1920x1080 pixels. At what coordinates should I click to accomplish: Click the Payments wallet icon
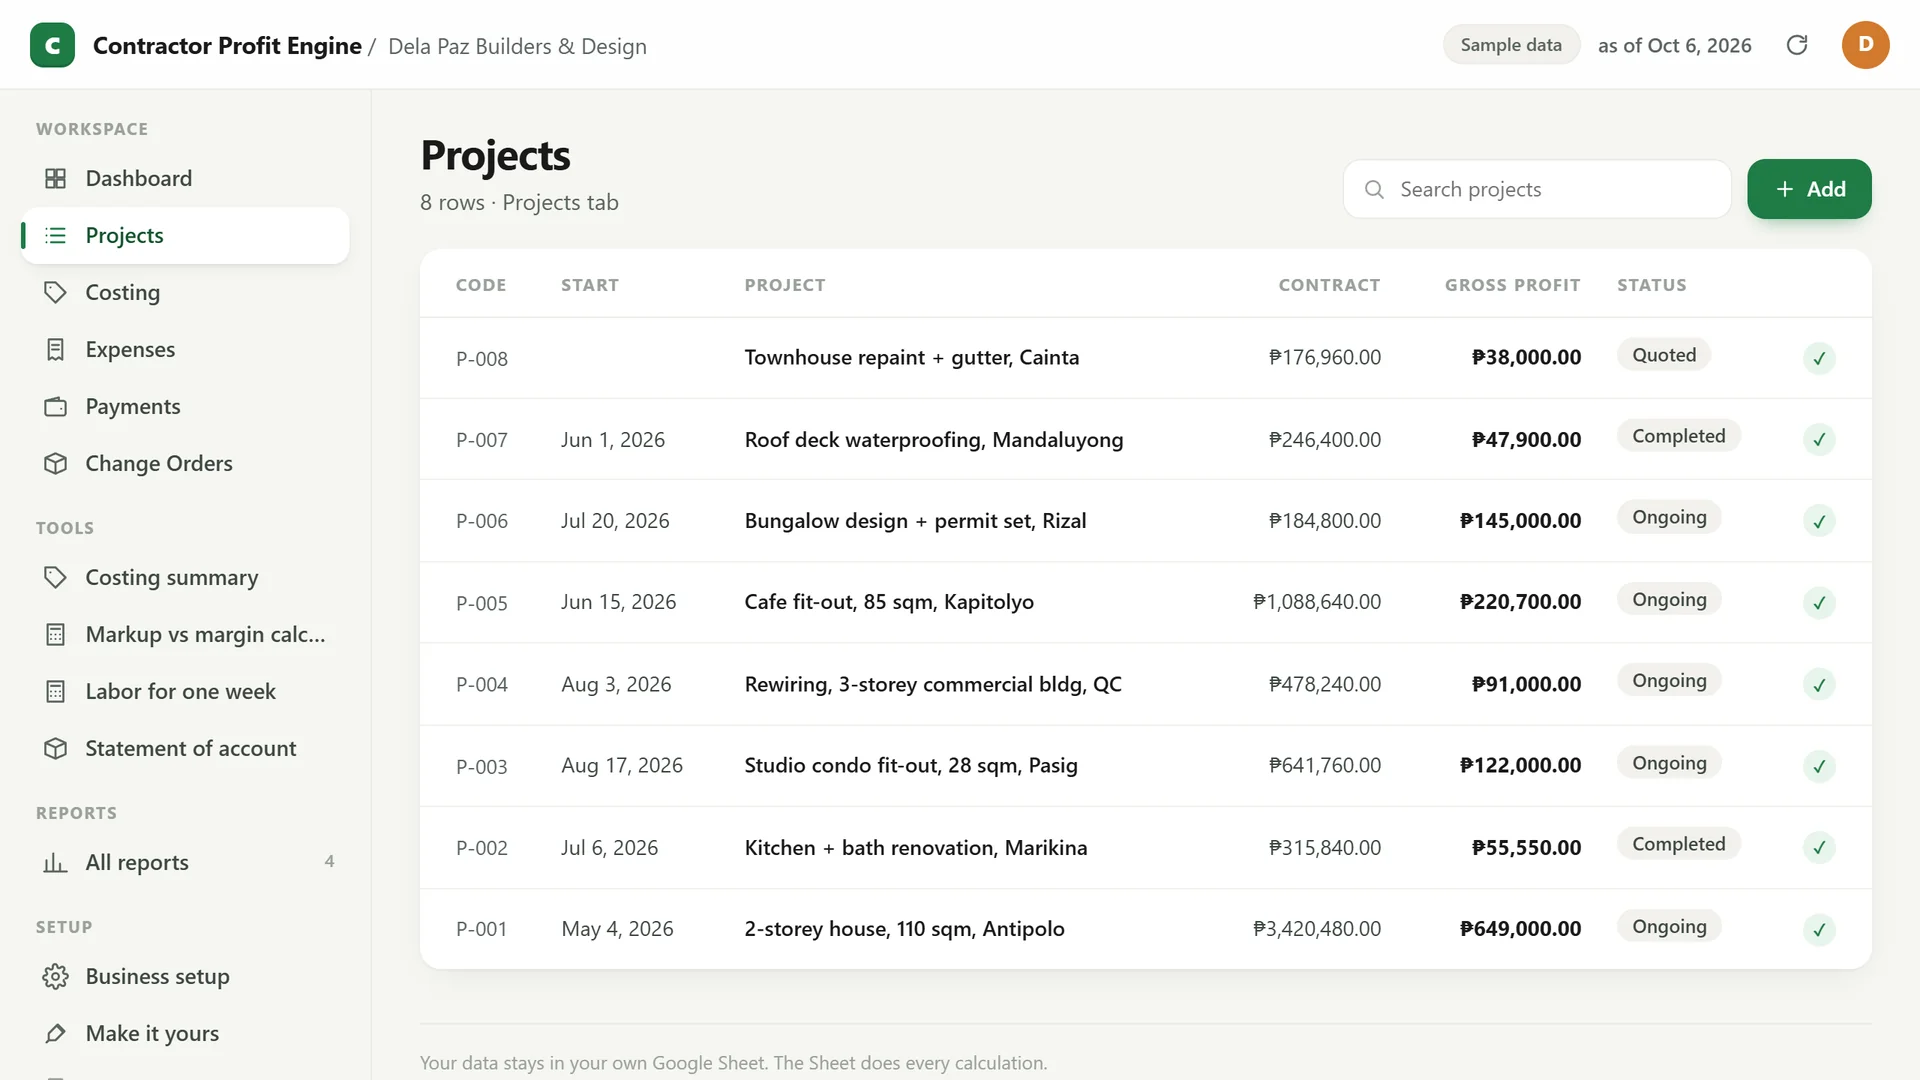click(56, 406)
